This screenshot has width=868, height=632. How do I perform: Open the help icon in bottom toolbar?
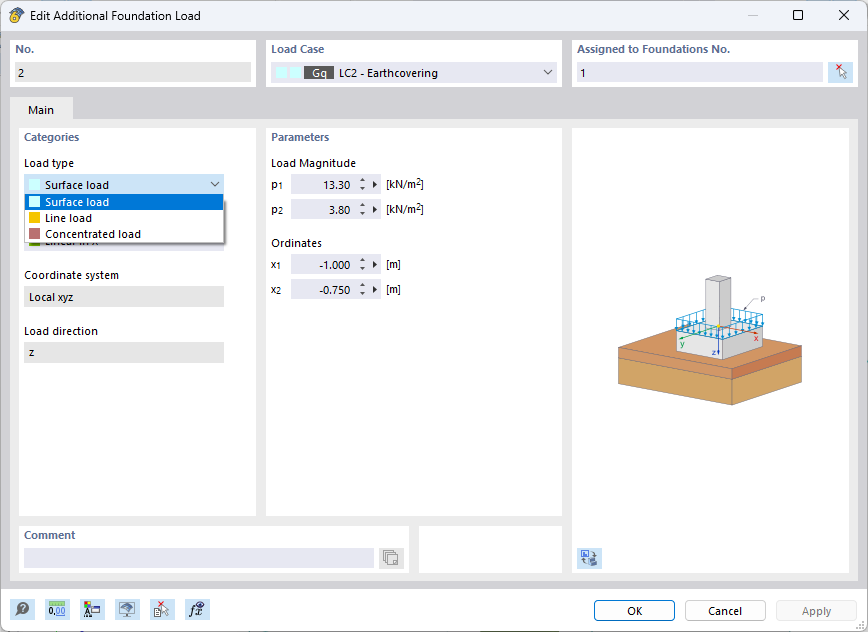[x=22, y=610]
